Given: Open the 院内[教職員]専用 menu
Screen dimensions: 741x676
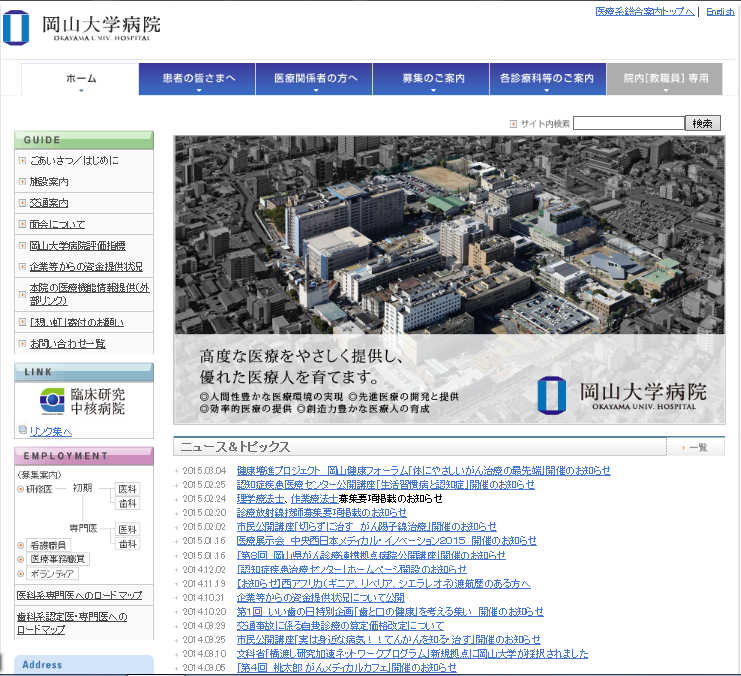Looking at the screenshot, I should tap(665, 79).
